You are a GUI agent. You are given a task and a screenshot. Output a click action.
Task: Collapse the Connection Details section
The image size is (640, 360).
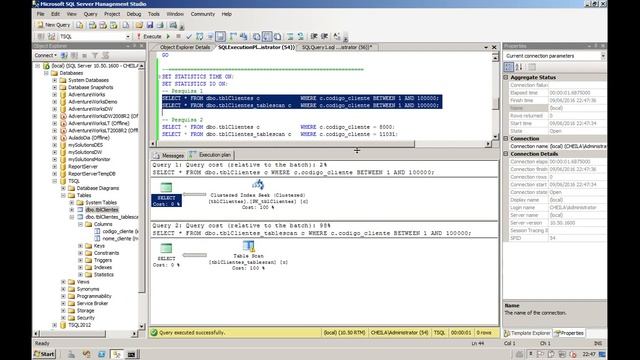point(506,154)
